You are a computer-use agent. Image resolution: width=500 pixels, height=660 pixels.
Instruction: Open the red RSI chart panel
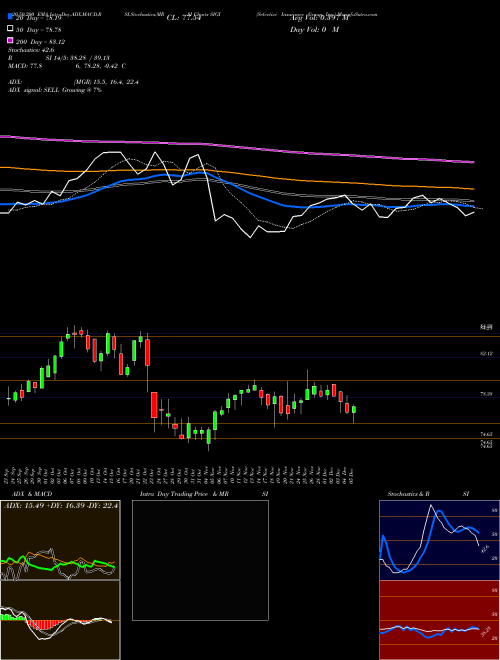439,620
